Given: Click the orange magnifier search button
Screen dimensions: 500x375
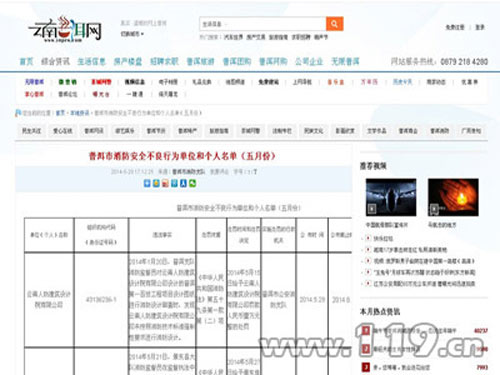Looking at the screenshot, I should click(334, 24).
